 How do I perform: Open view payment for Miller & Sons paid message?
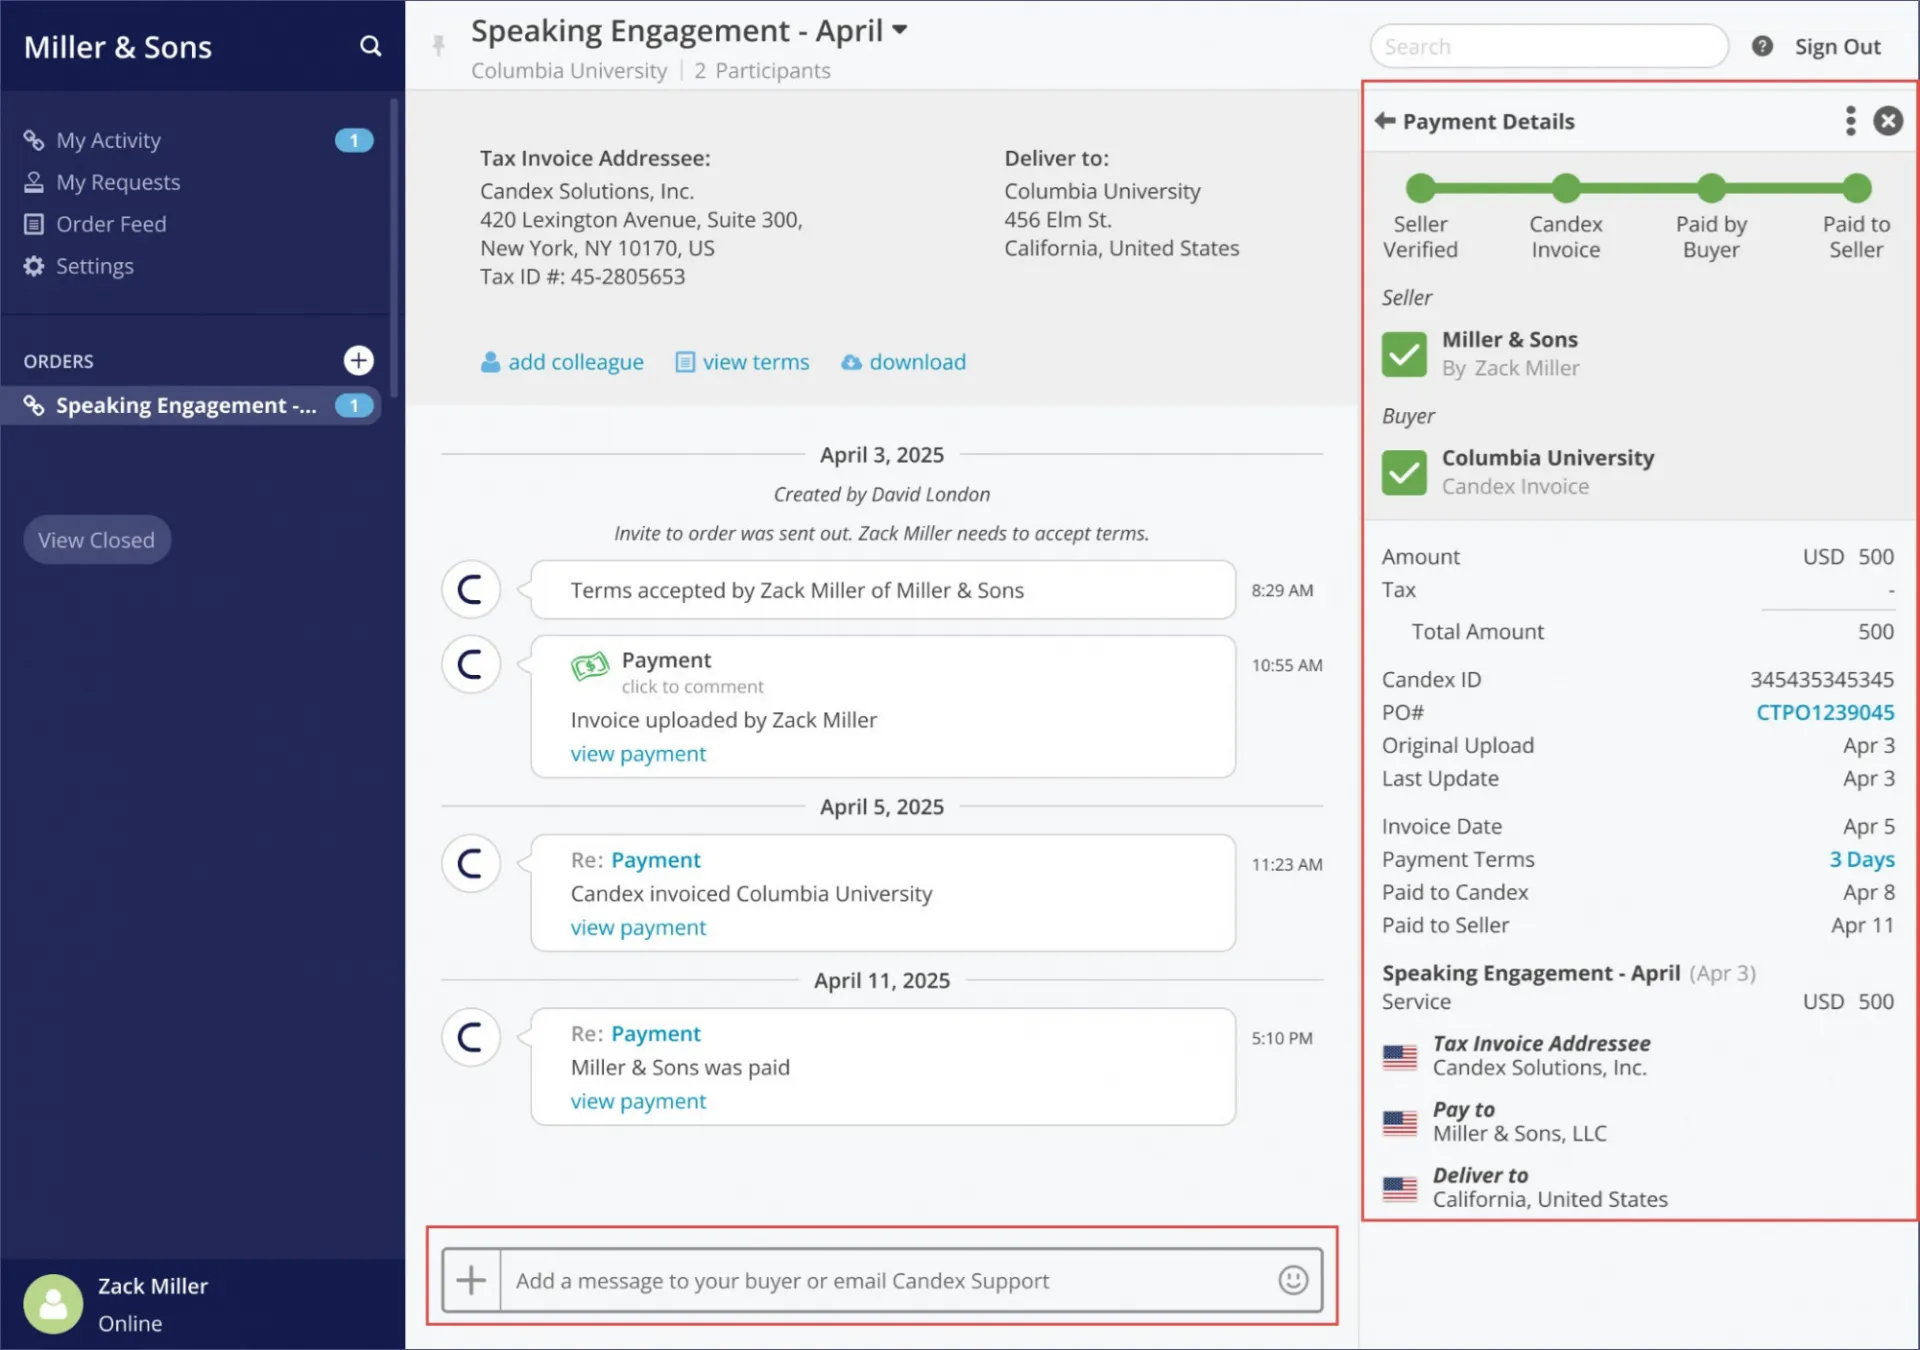pyautogui.click(x=638, y=1101)
